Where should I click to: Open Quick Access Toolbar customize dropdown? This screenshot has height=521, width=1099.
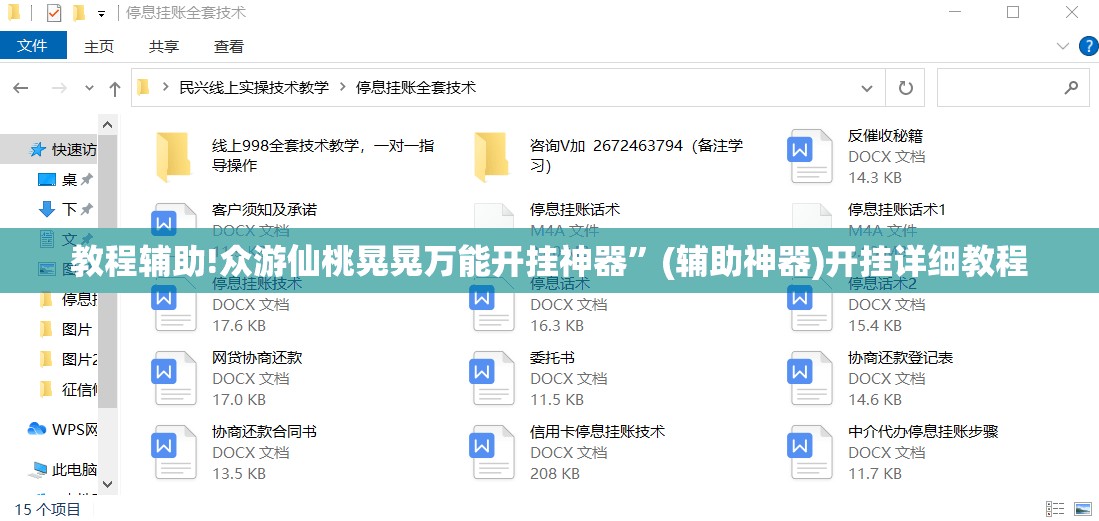(102, 13)
